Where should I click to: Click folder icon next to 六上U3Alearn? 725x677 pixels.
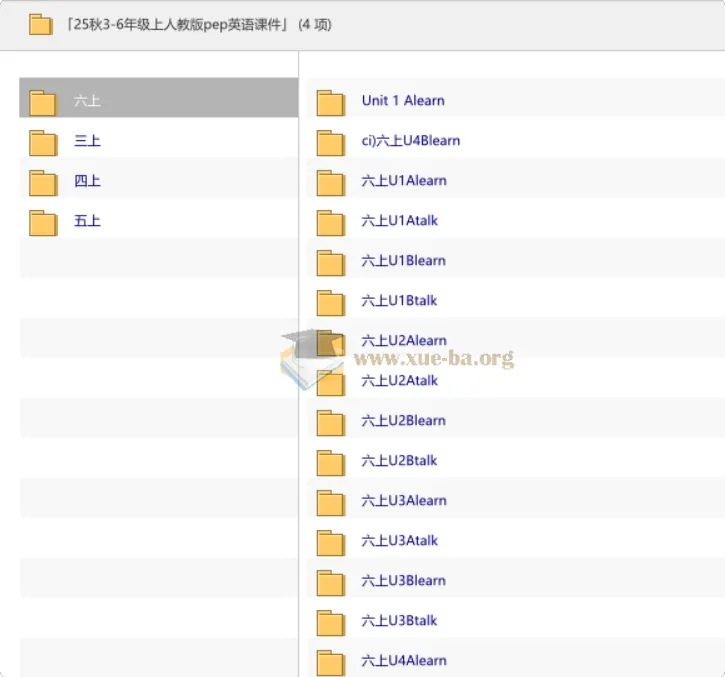[331, 503]
